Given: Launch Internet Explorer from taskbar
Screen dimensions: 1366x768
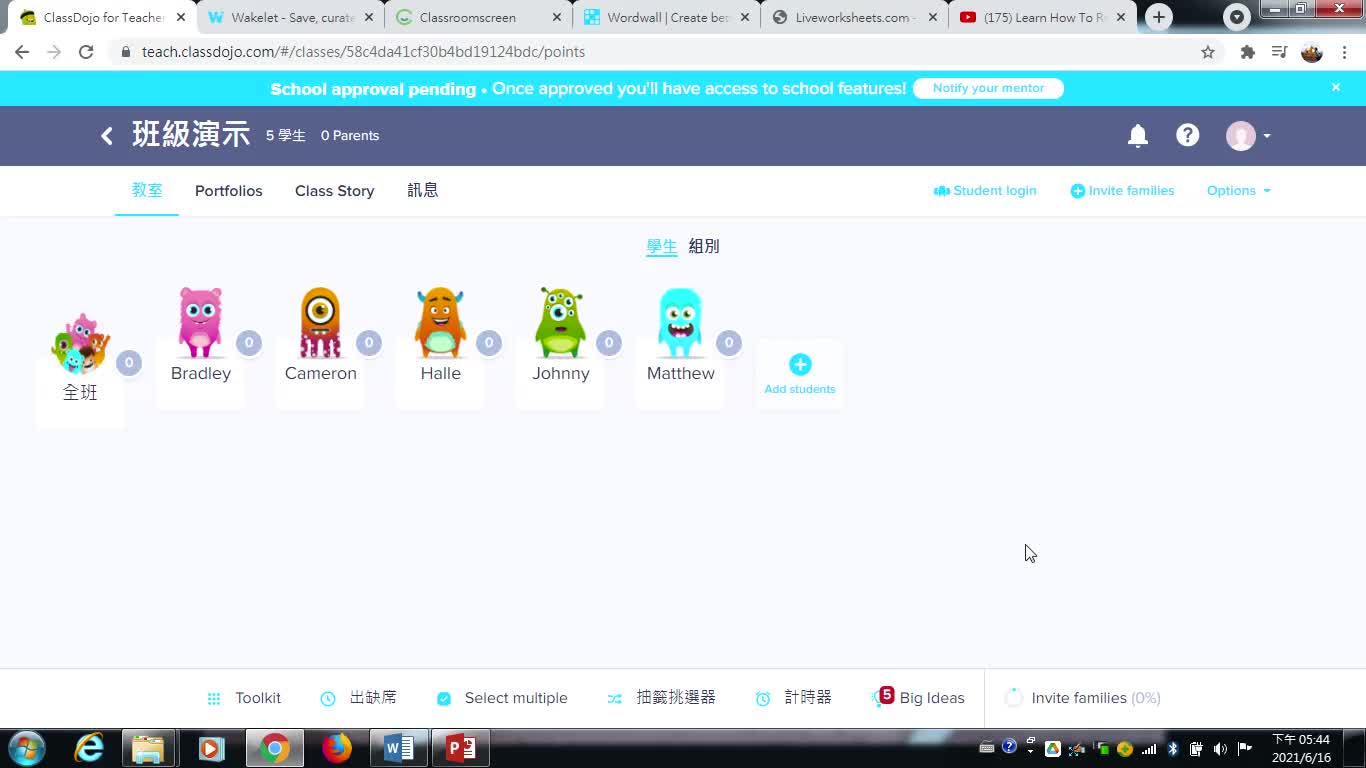Looking at the screenshot, I should click(89, 748).
